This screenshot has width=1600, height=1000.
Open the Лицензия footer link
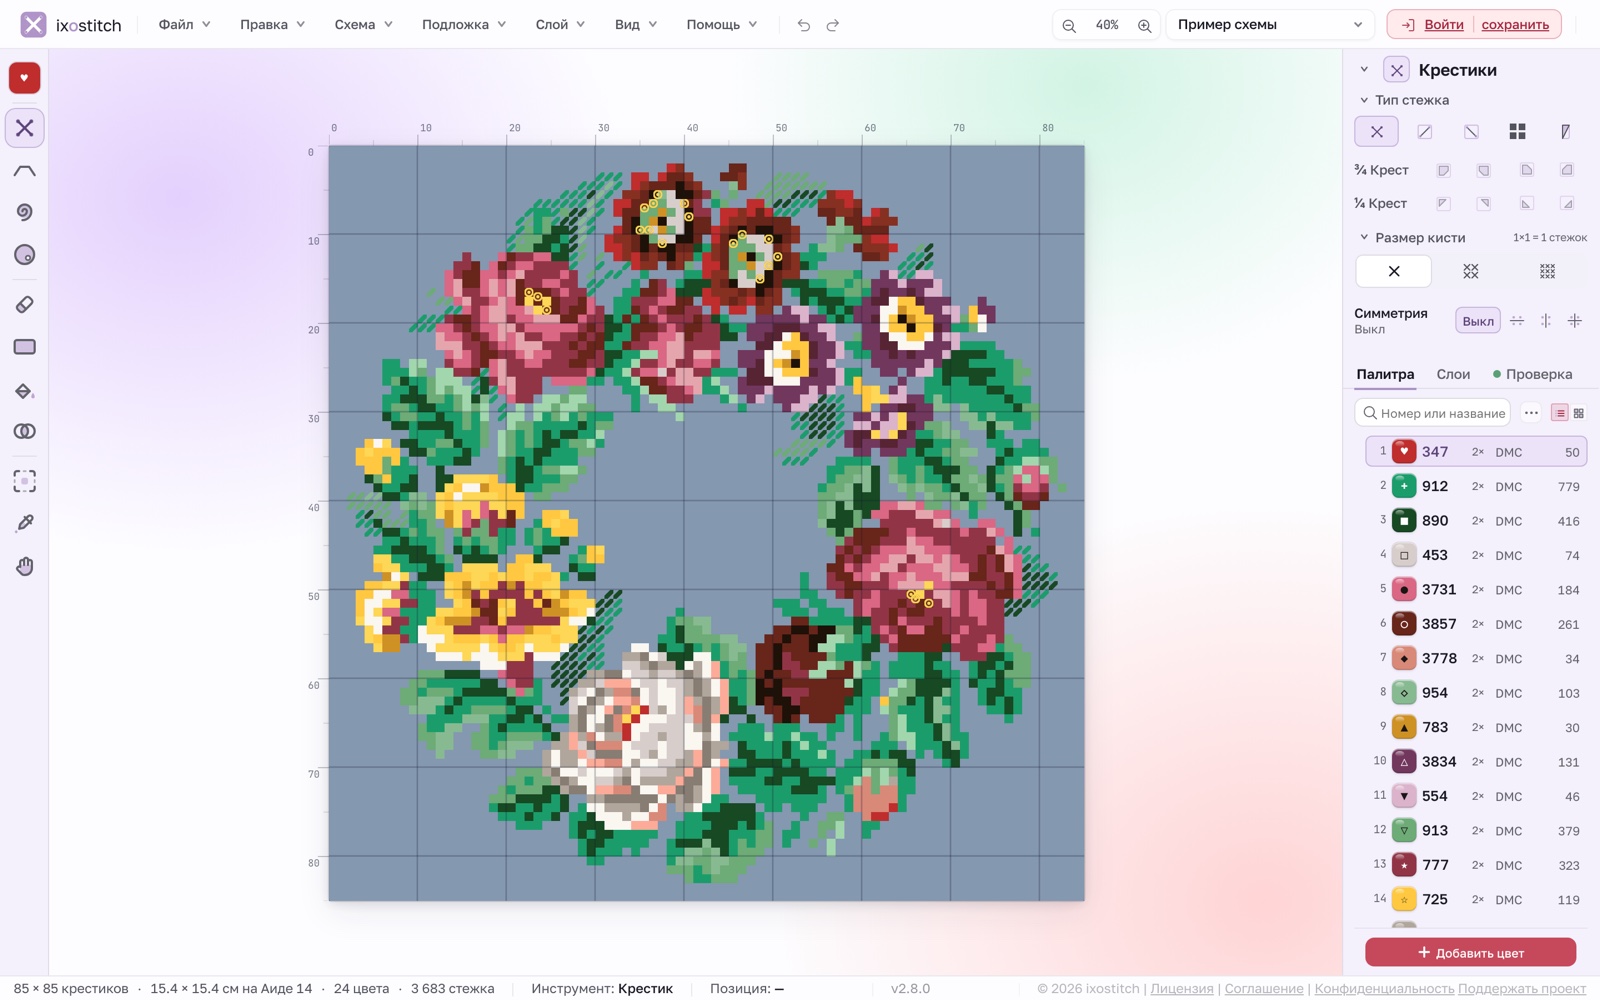(1181, 989)
